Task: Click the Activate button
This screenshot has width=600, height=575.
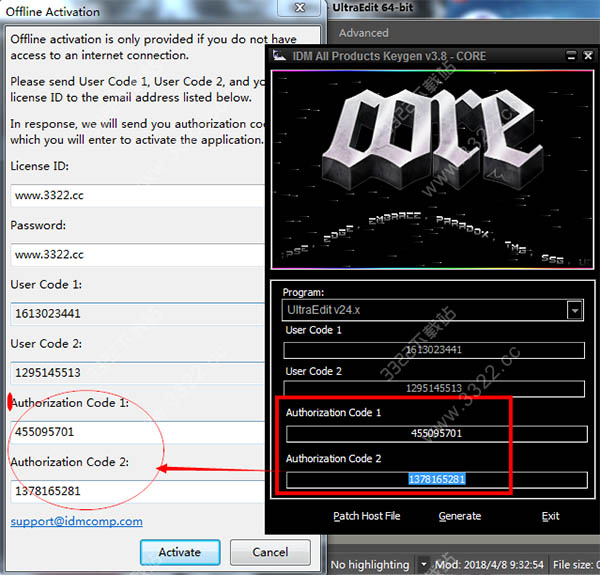Action: coord(180,552)
